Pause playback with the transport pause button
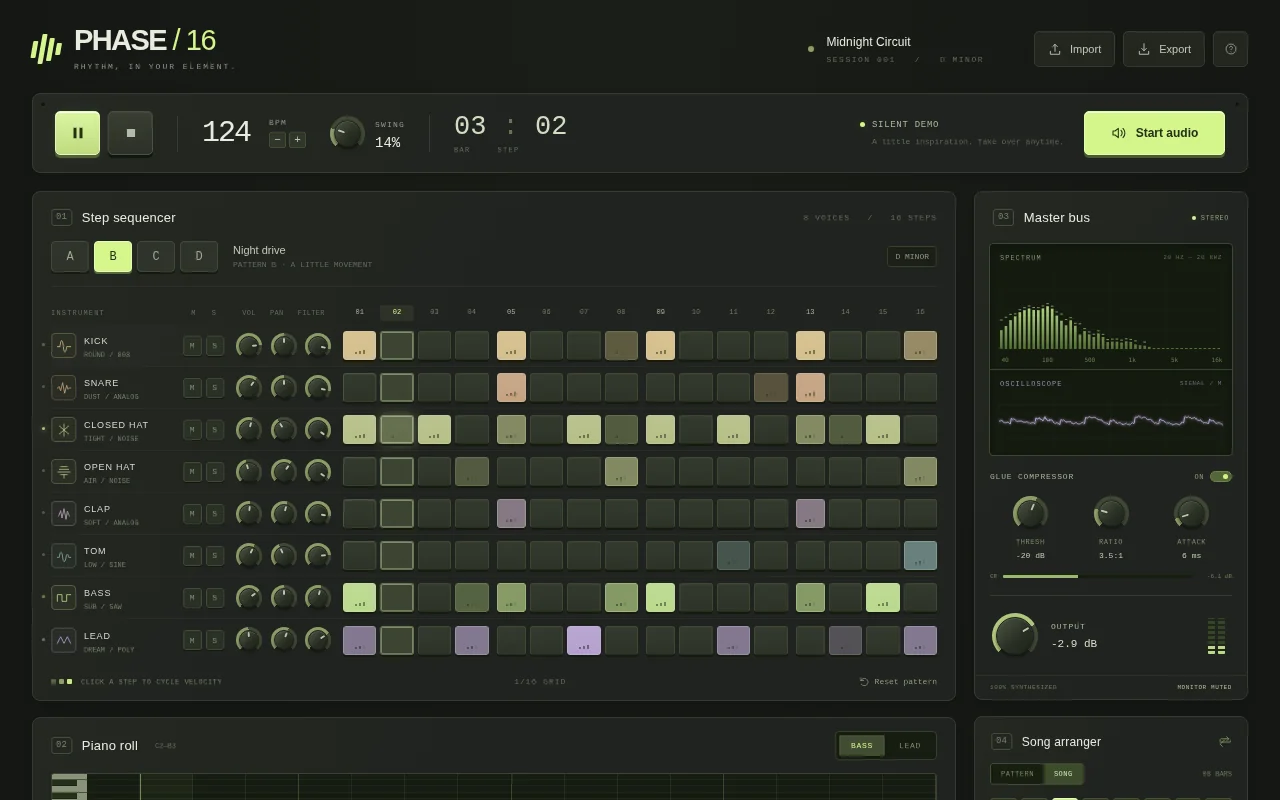The height and width of the screenshot is (800, 1280). (x=77, y=133)
